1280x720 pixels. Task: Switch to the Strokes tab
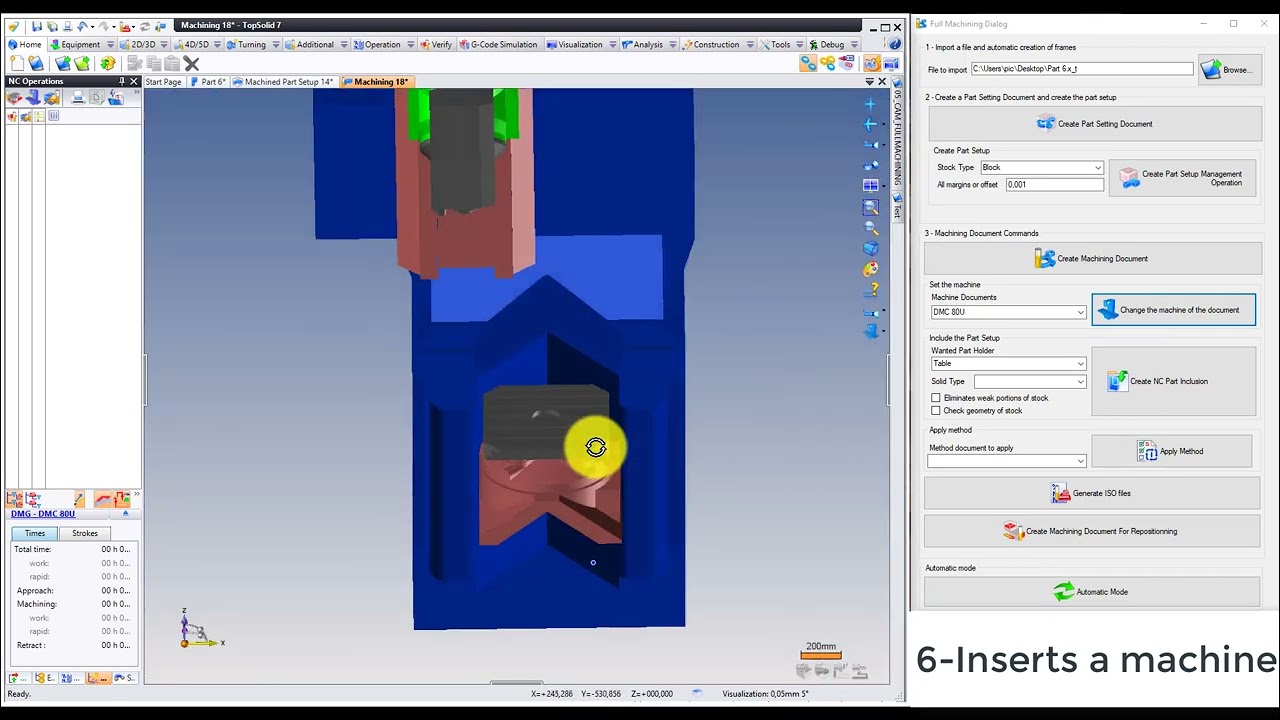(85, 533)
